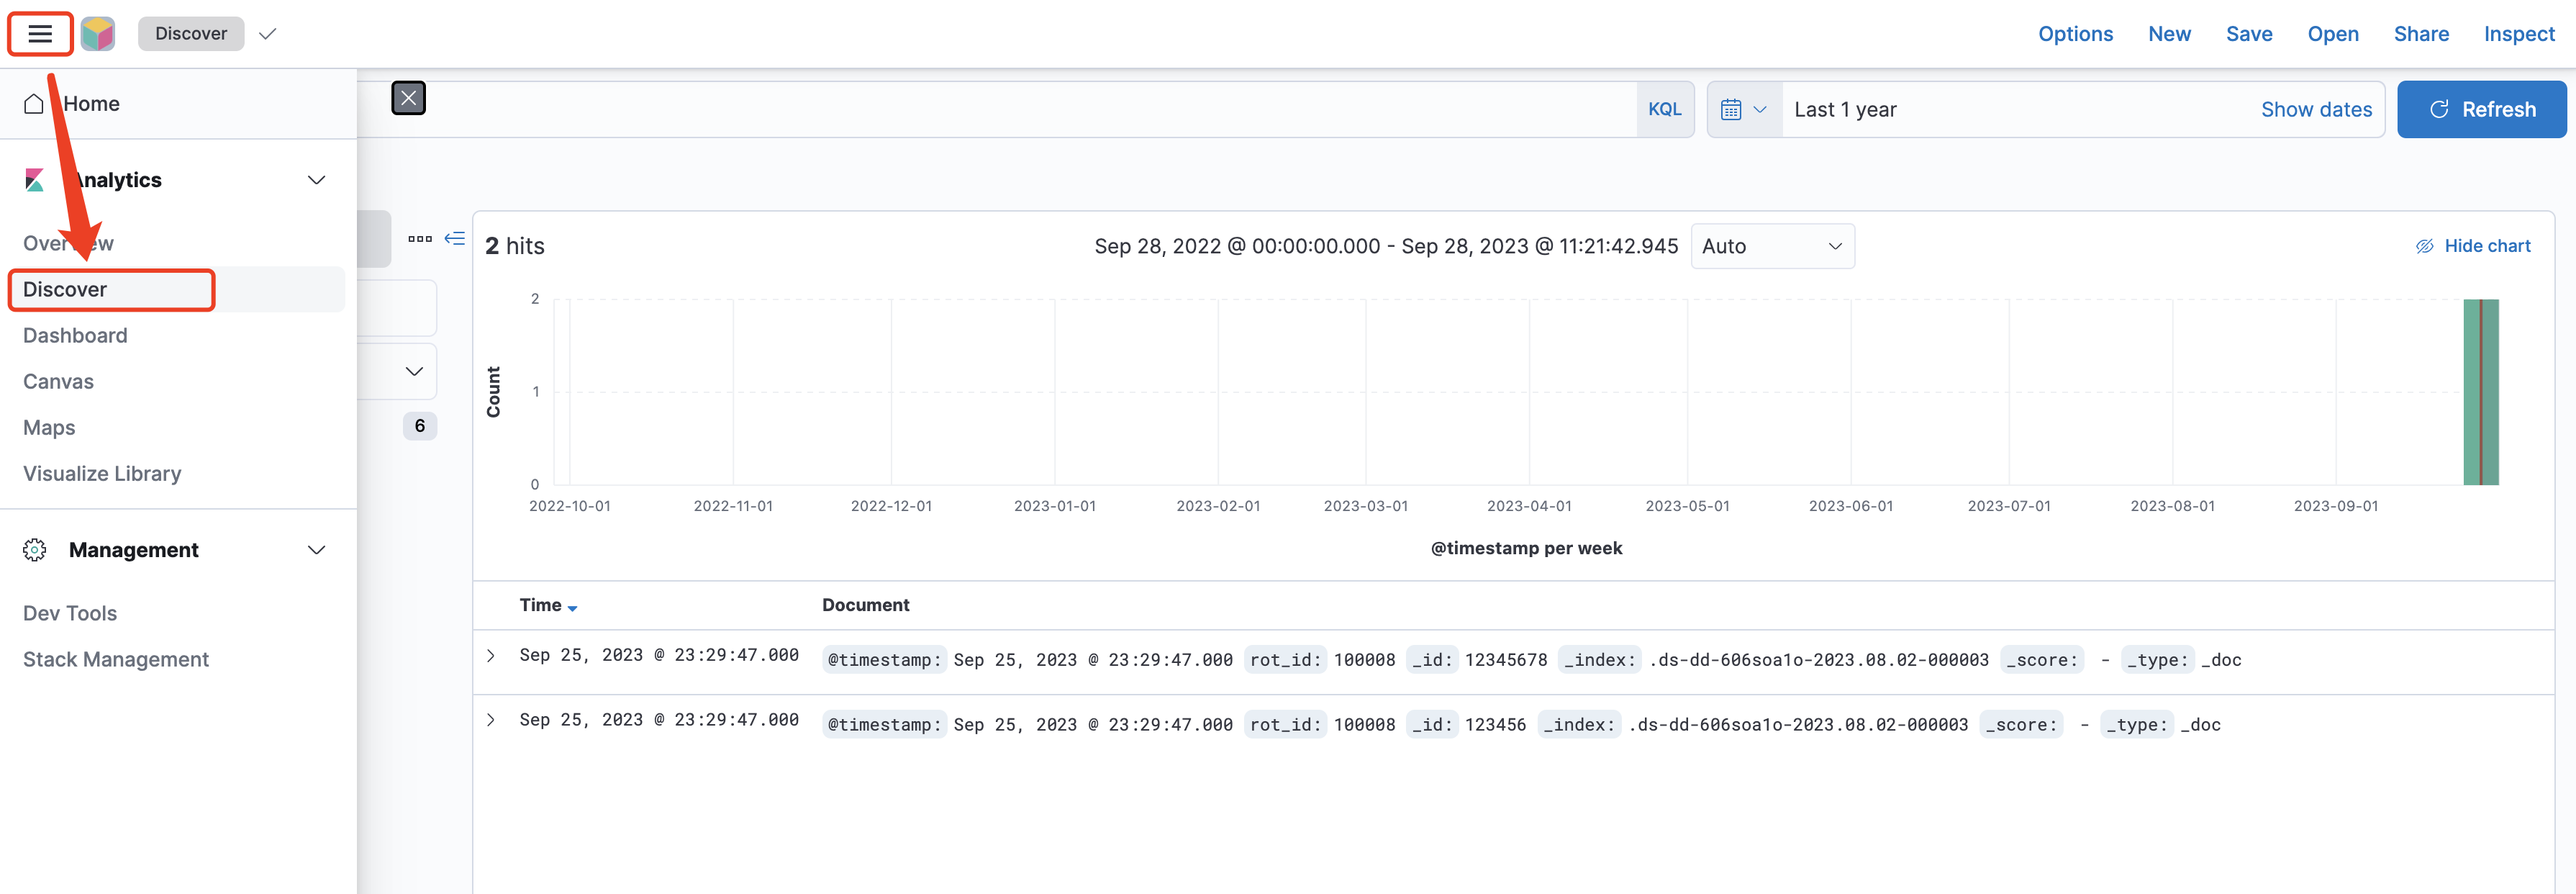Toggle KQL query language switch
This screenshot has height=894, width=2576.
pyautogui.click(x=1664, y=110)
